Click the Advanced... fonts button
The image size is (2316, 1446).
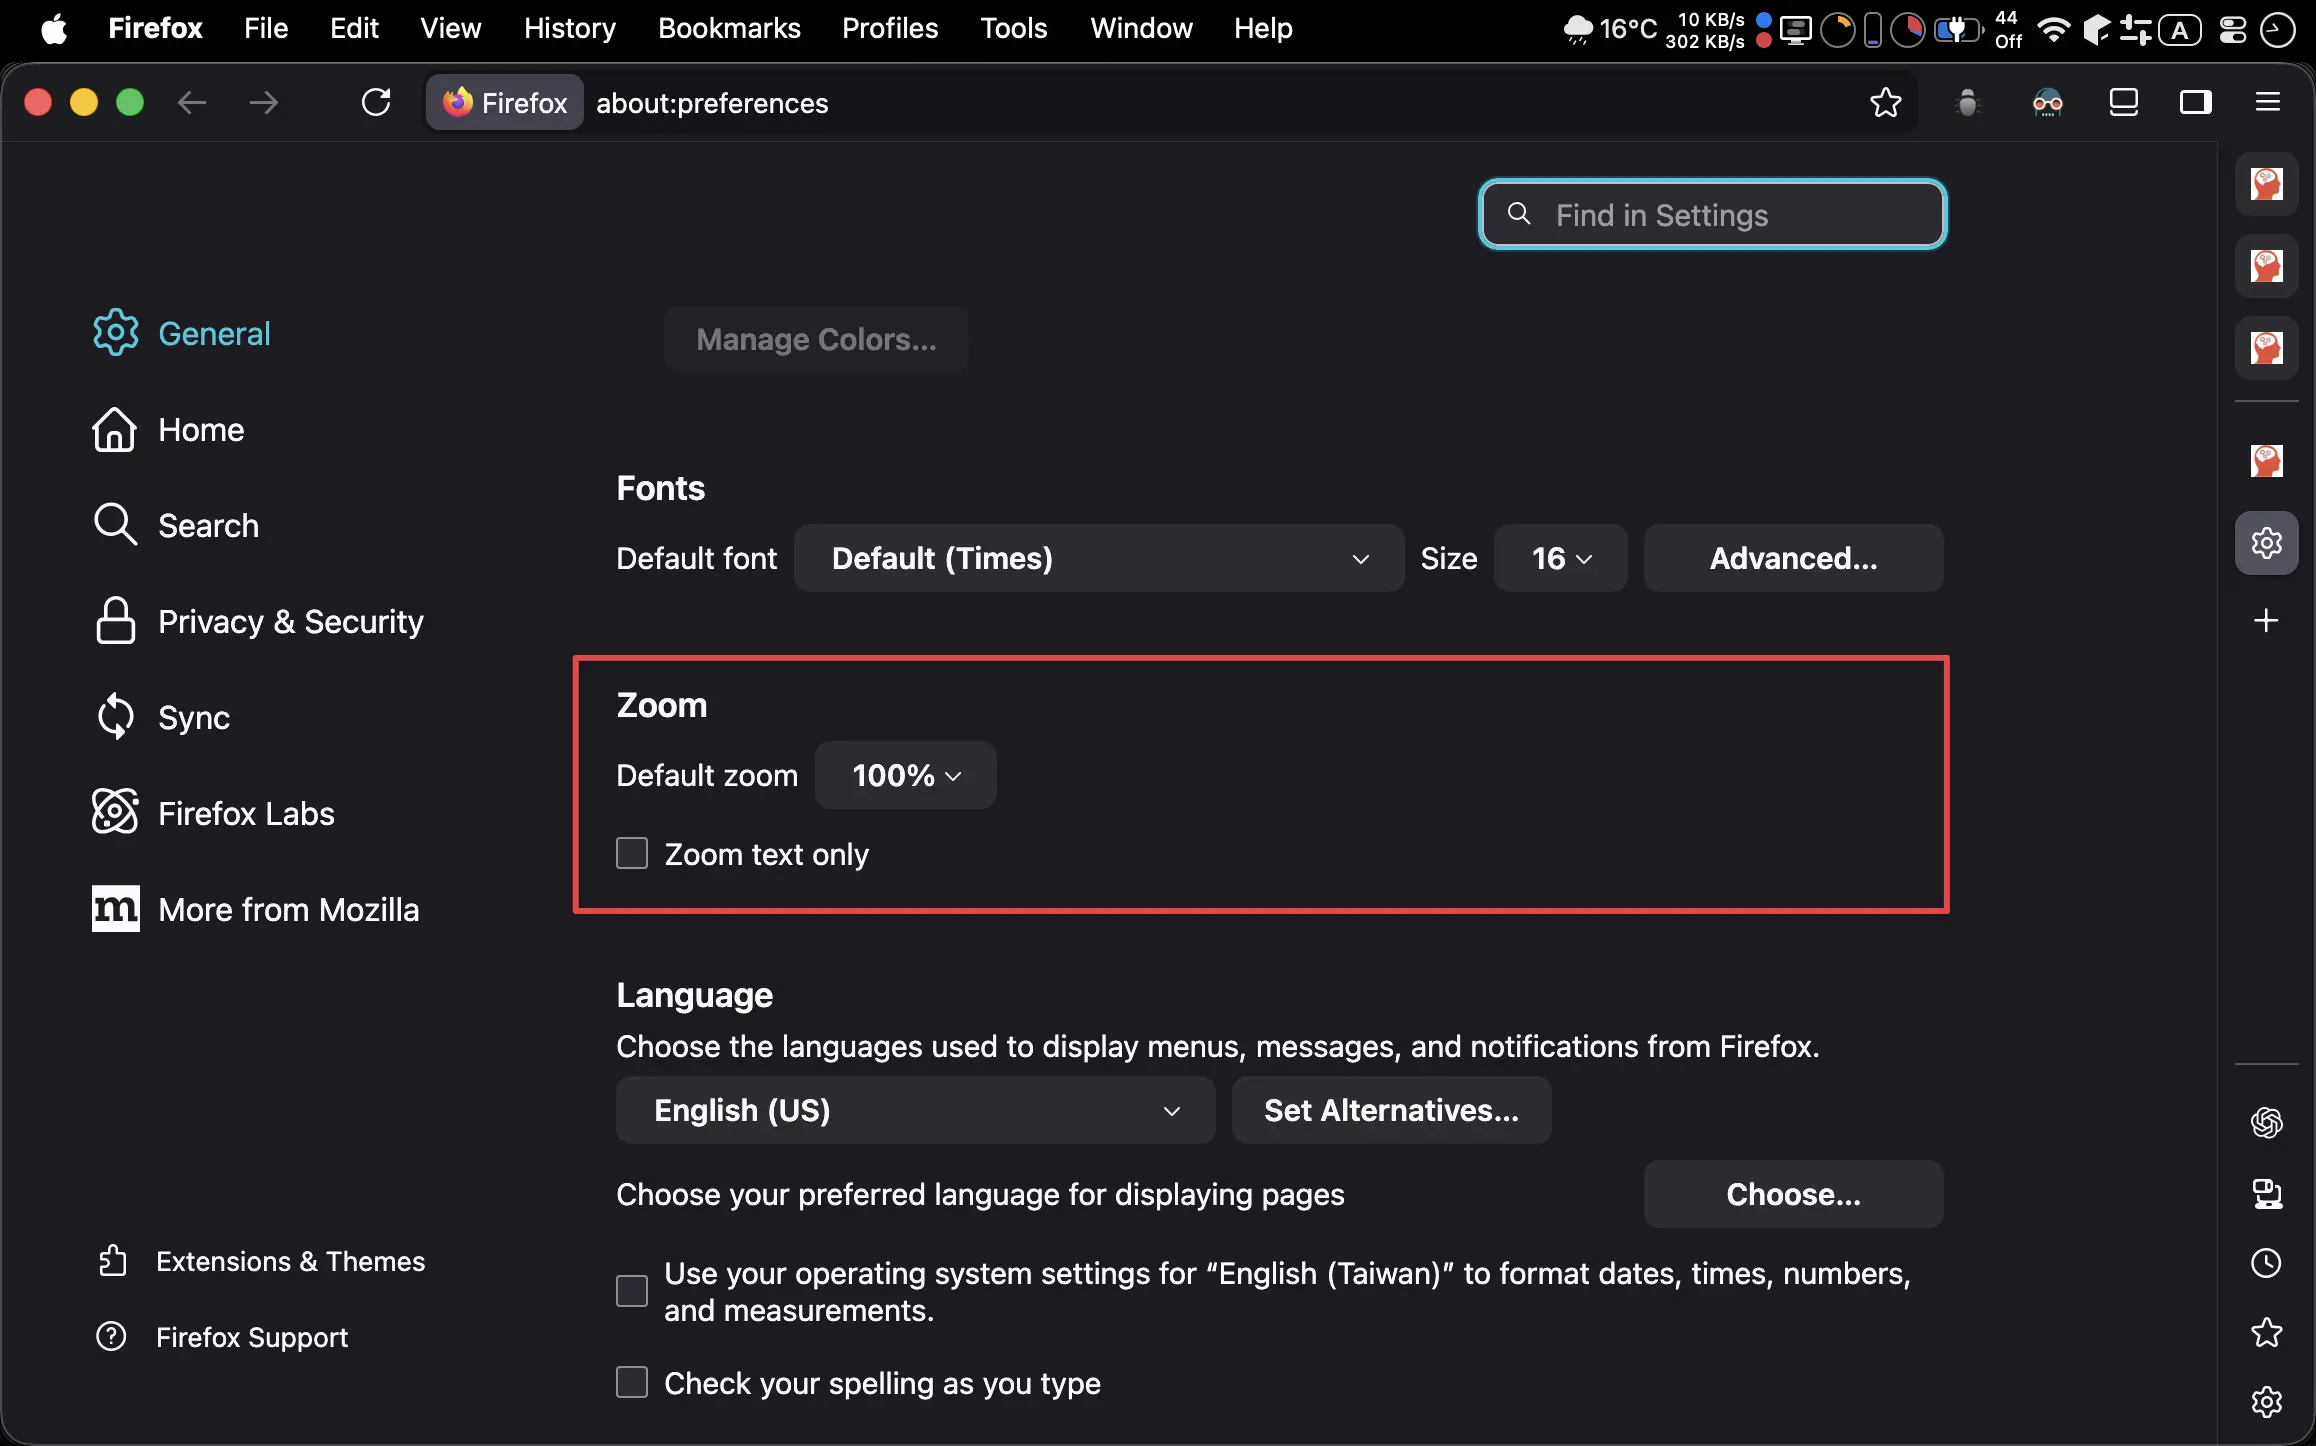point(1792,558)
